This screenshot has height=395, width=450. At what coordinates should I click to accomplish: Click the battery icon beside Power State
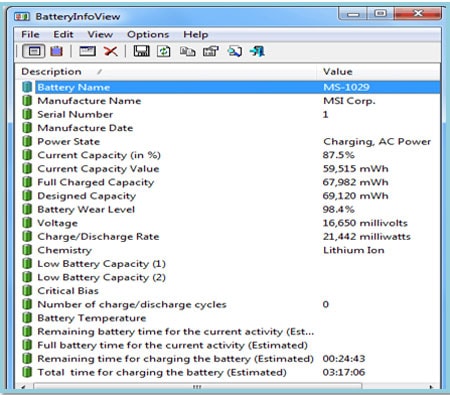coord(27,141)
